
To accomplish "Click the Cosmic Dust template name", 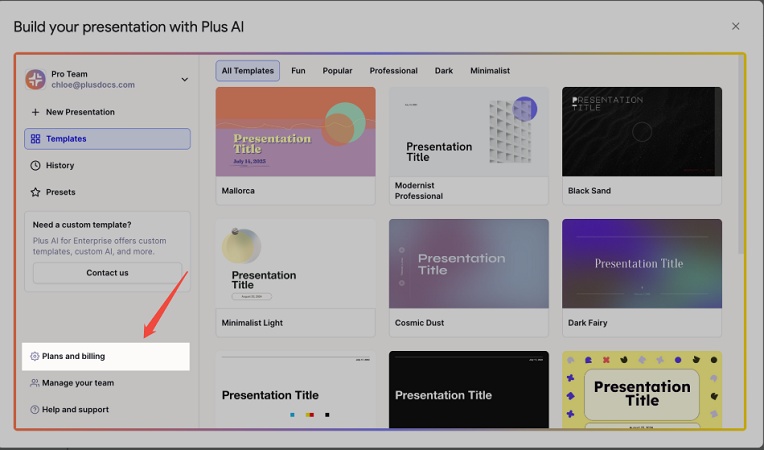I will click(x=419, y=323).
